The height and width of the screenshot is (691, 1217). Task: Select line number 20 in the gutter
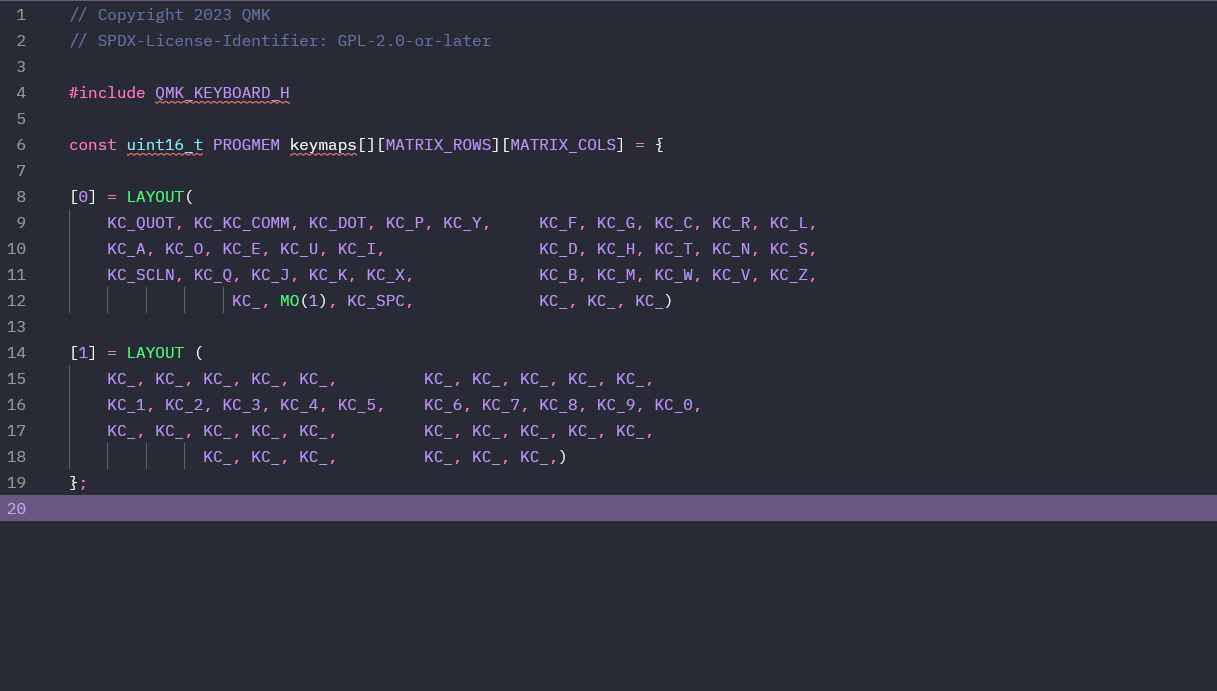16,509
